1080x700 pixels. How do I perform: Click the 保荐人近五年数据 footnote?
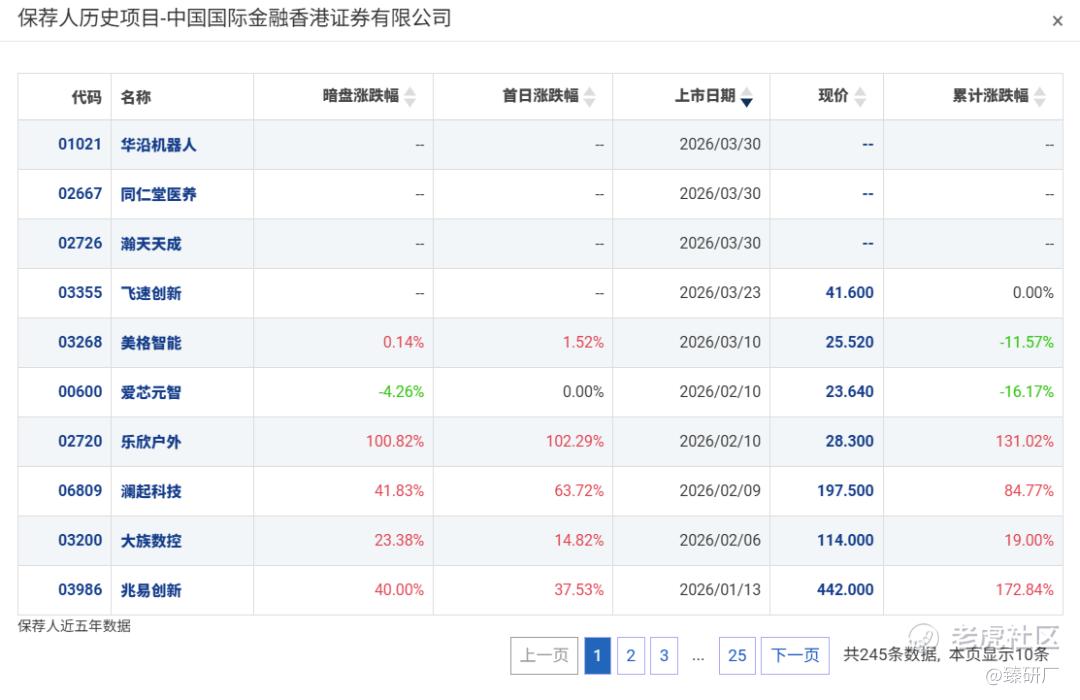coord(74,626)
